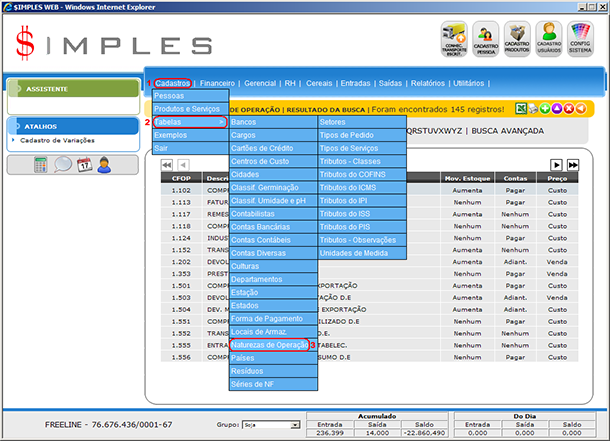
Task: Collapse the Atalhos panel header
Action: [70, 126]
